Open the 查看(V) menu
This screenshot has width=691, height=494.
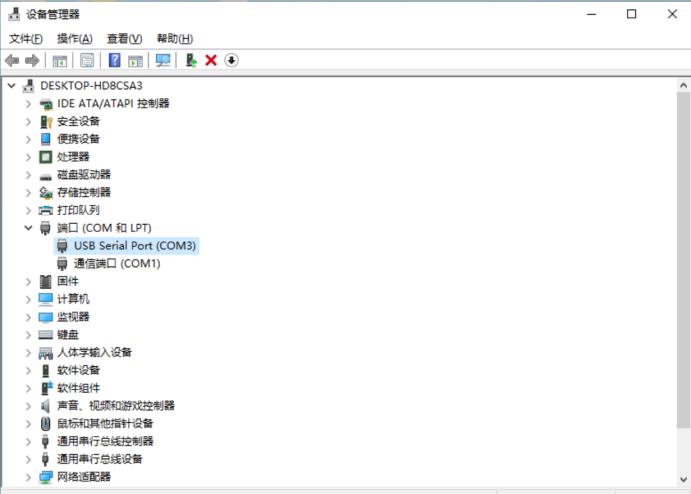click(125, 39)
